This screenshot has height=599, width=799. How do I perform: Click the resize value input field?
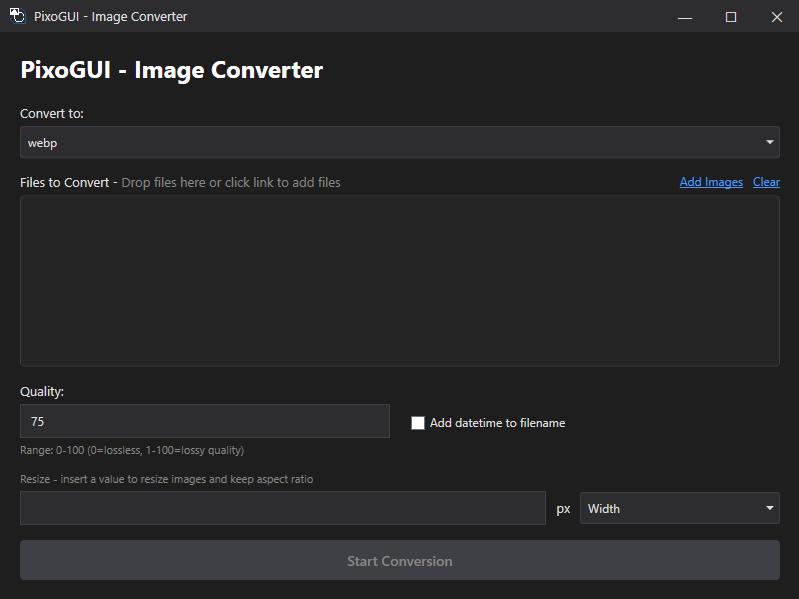pyautogui.click(x=283, y=508)
